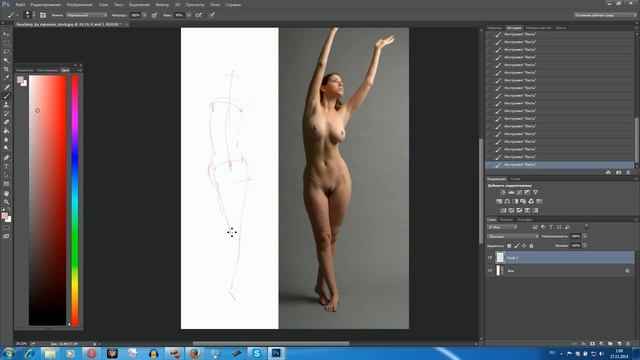This screenshot has width=640, height=360.
Task: Toggle lock image pixels brush icon
Action: 517,246
